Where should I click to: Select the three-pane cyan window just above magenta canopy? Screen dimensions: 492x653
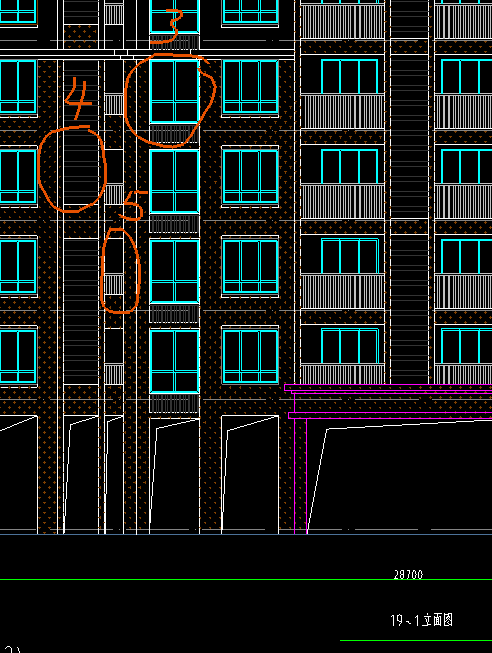point(350,346)
